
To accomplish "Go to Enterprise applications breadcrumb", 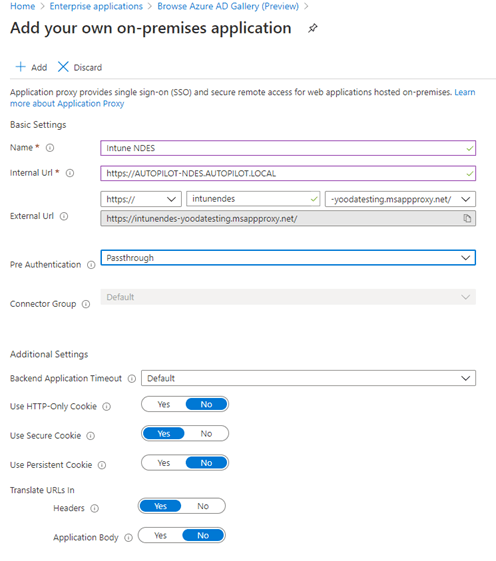I will [96, 6].
